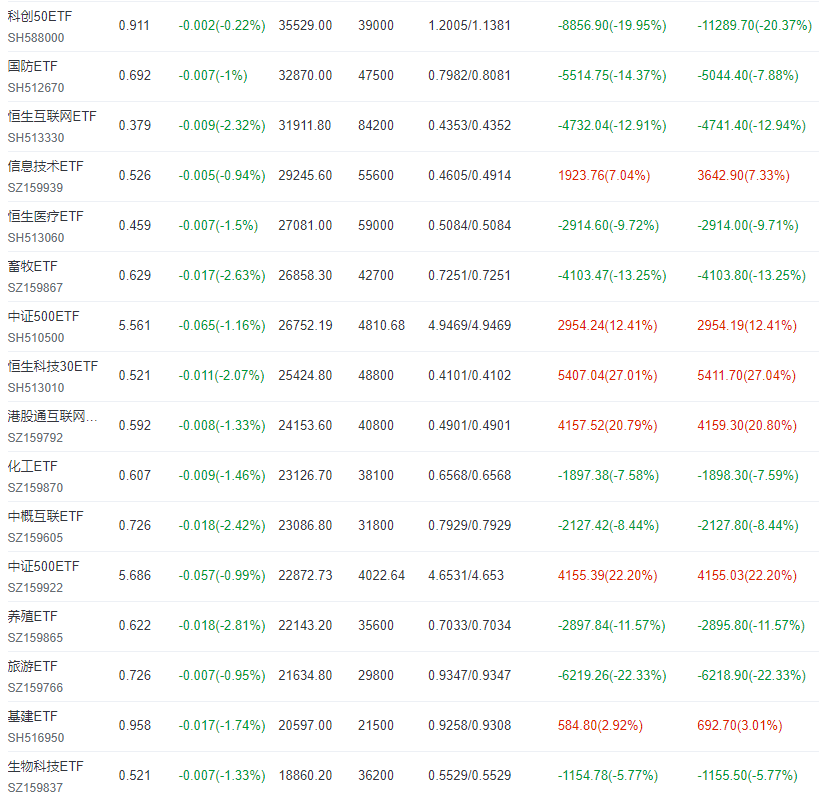Screen dimensions: 819x800
Task: Click market value 18860.20
Action: [x=305, y=776]
